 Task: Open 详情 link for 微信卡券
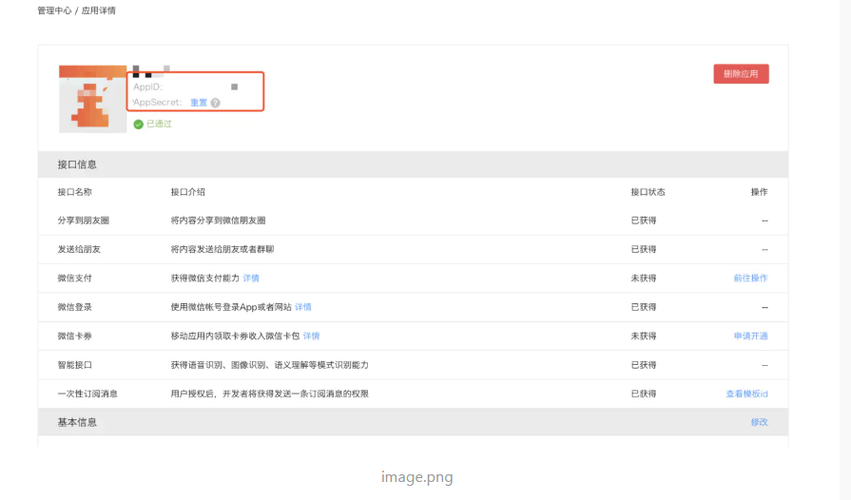(311, 336)
